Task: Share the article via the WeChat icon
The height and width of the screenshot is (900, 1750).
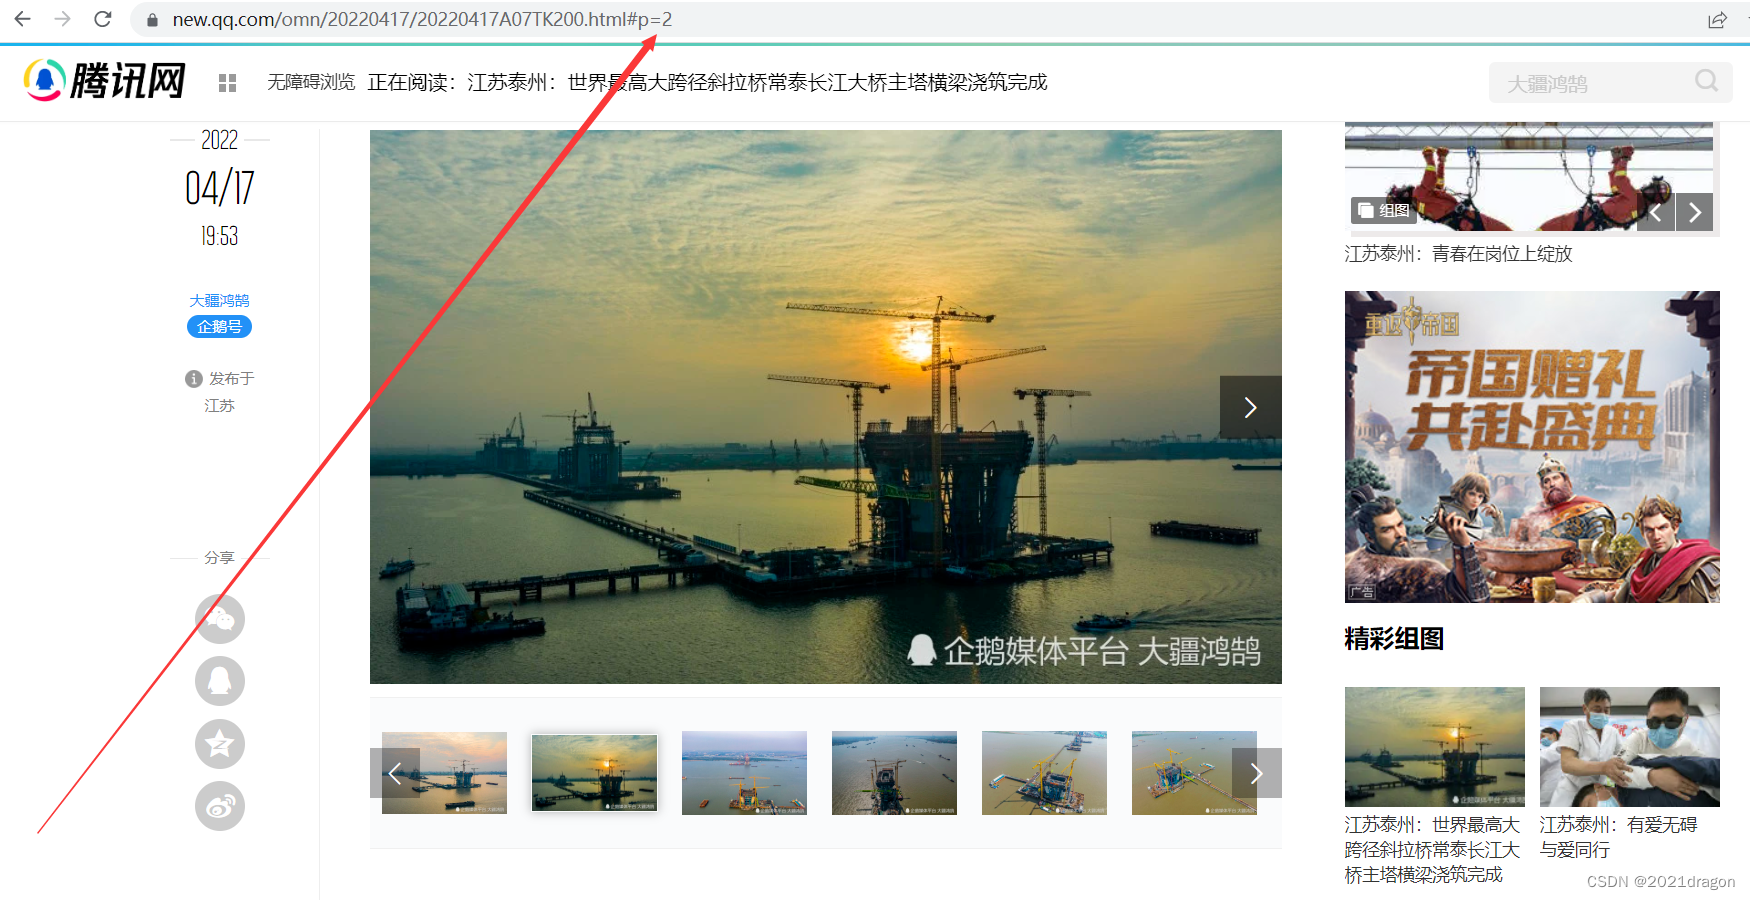Action: click(220, 619)
